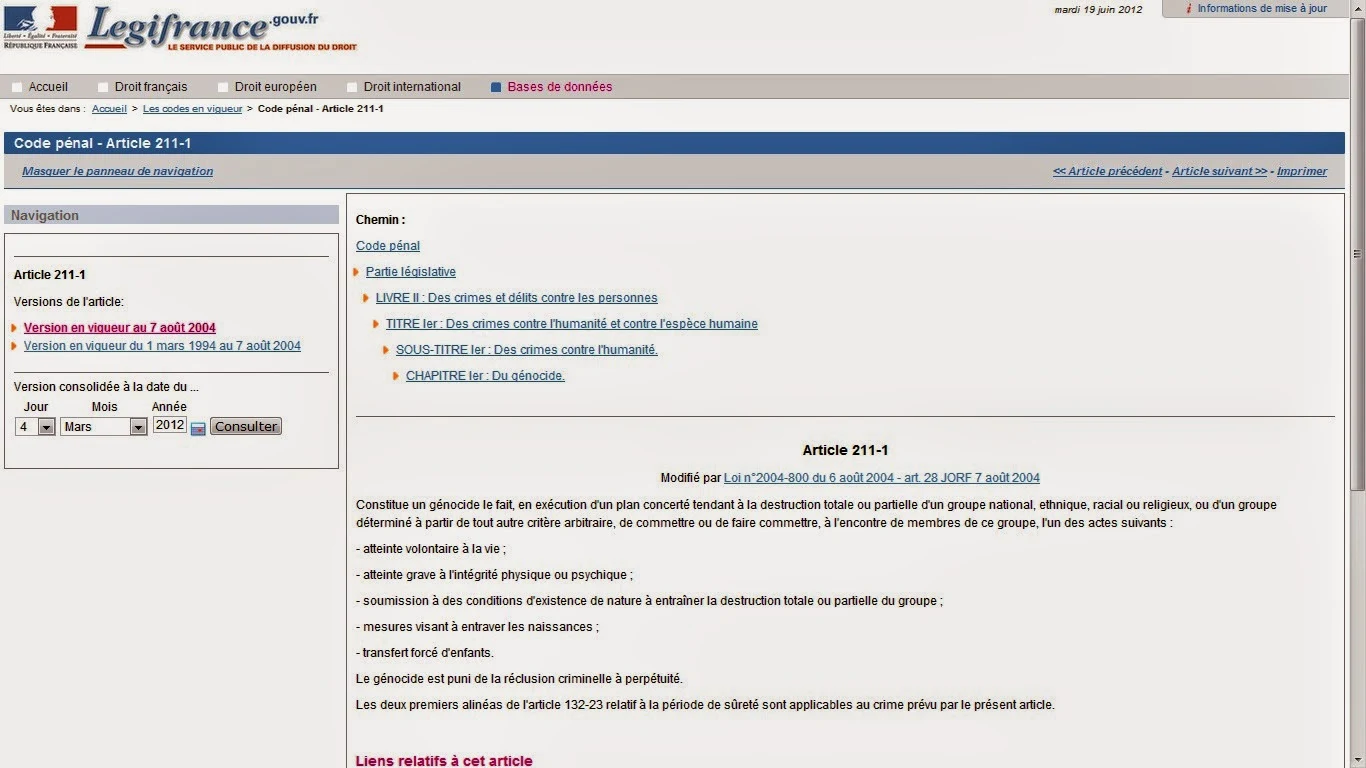1366x768 pixels.
Task: Click 'Les codes en vigueur' breadcrumb link
Action: [192, 108]
